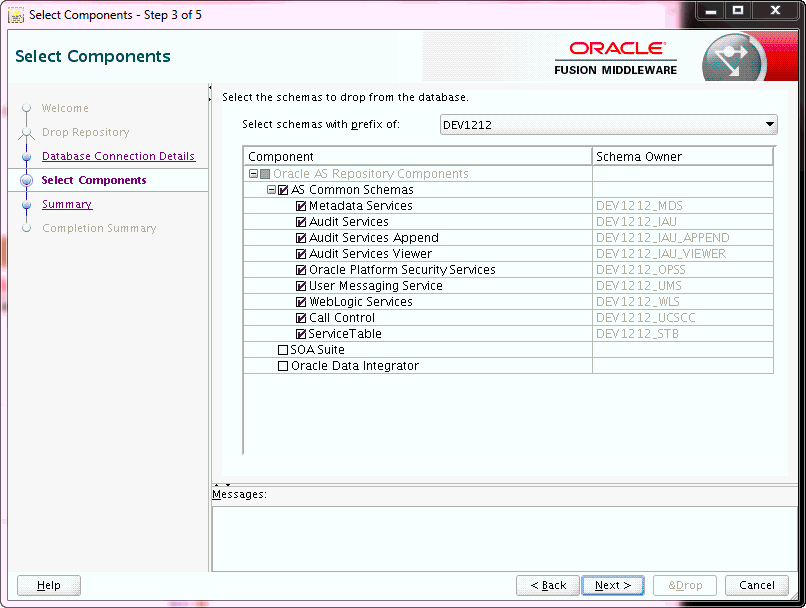Go back with the Back button
This screenshot has width=806, height=608.
[x=548, y=585]
